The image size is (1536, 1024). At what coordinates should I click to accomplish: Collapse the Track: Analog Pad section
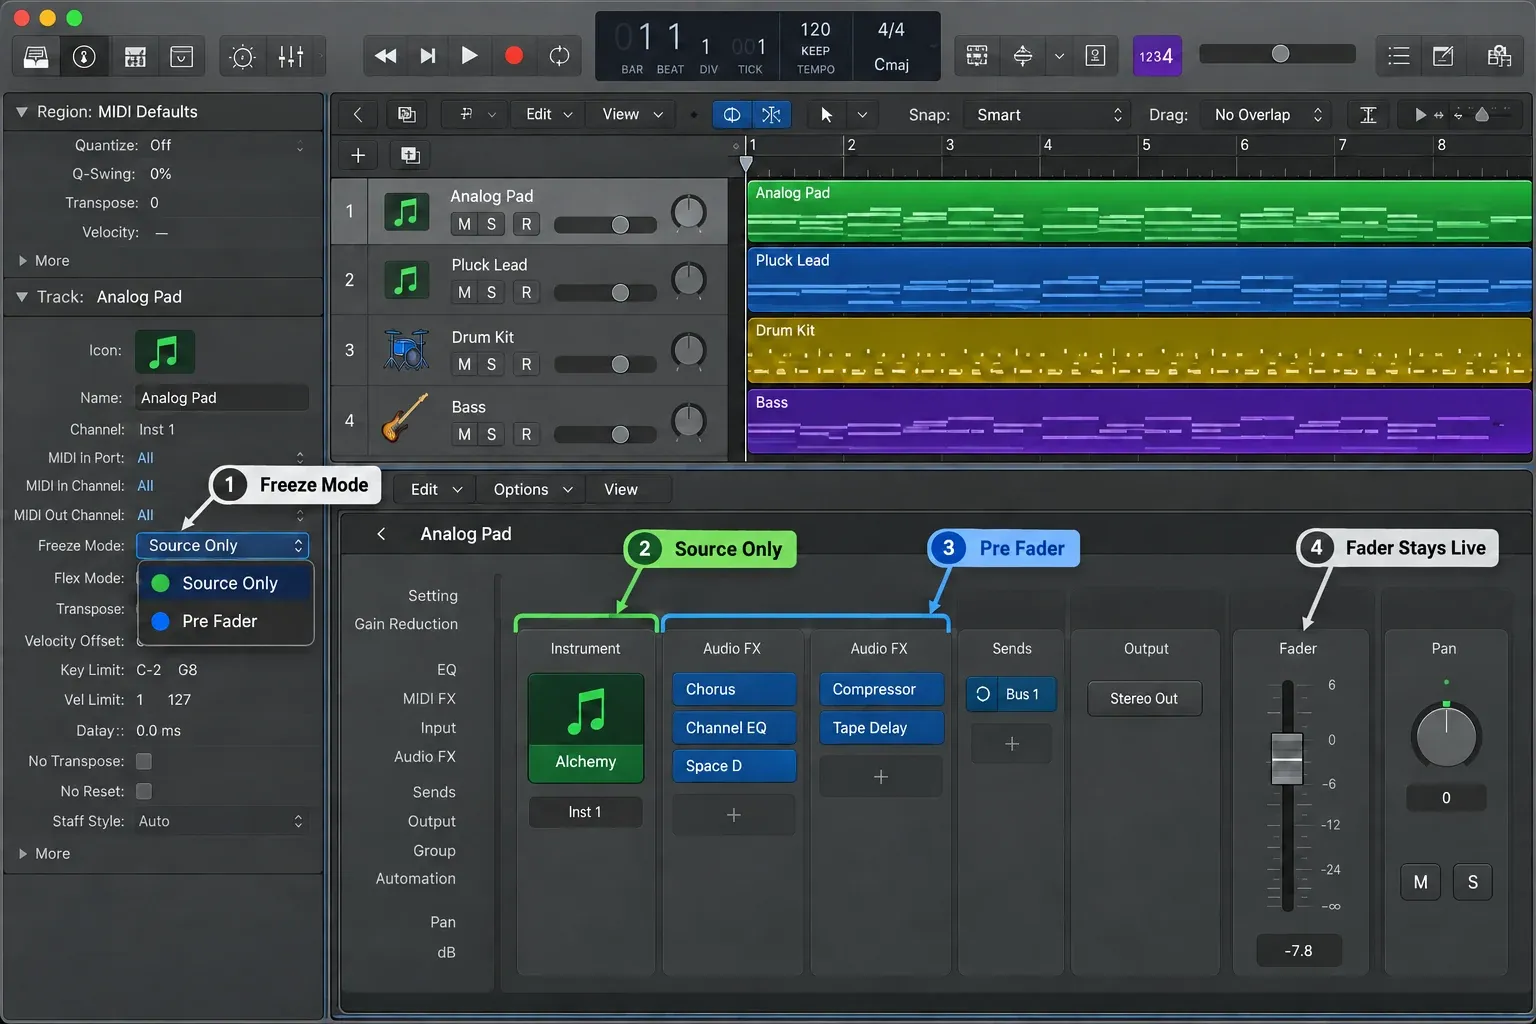[x=21, y=297]
